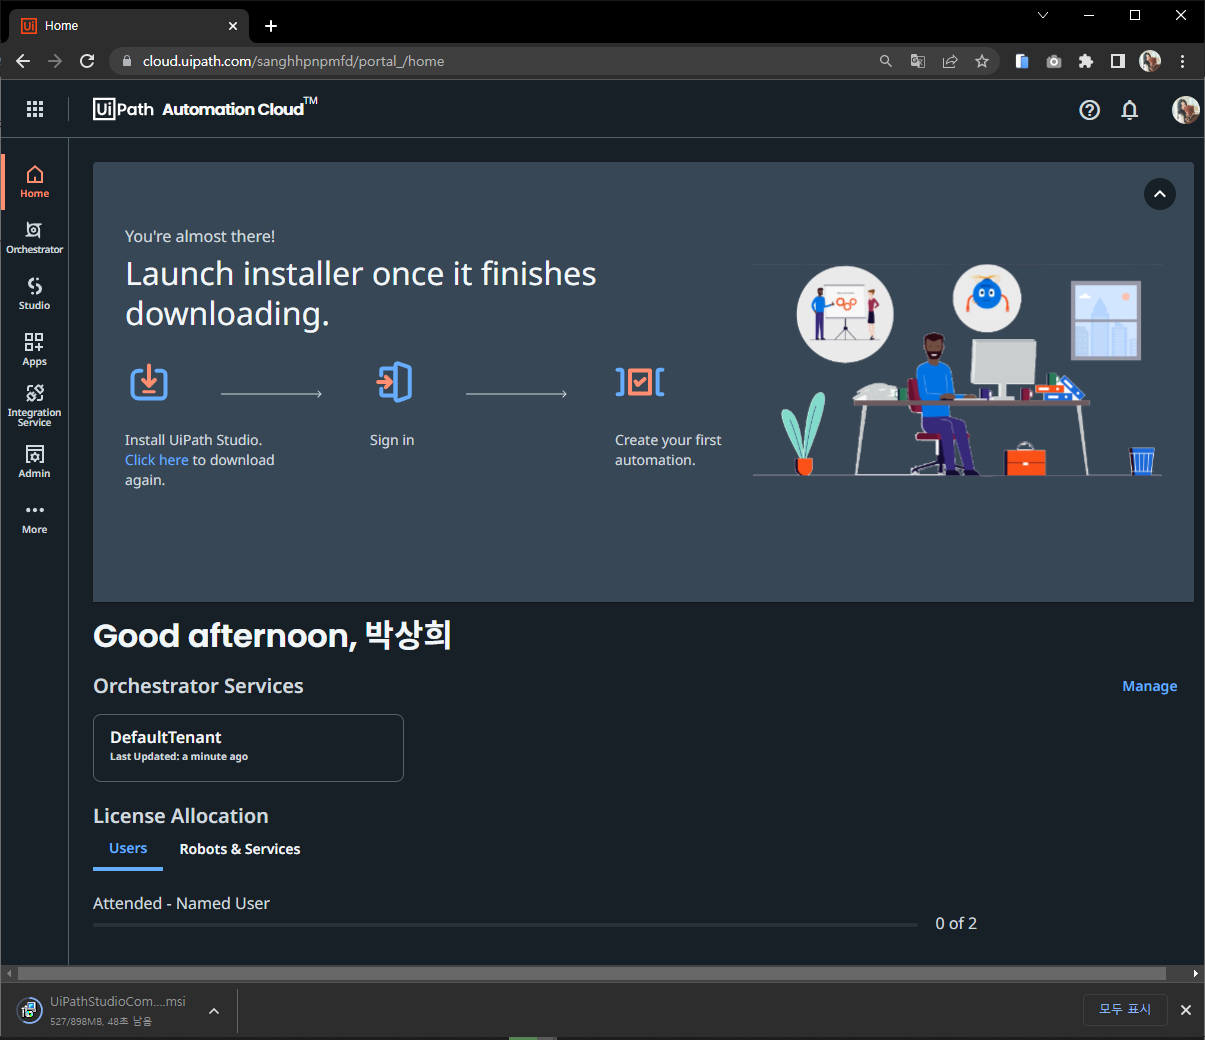Open the UiPathStudio msi download item
The width and height of the screenshot is (1205, 1040).
105,1011
